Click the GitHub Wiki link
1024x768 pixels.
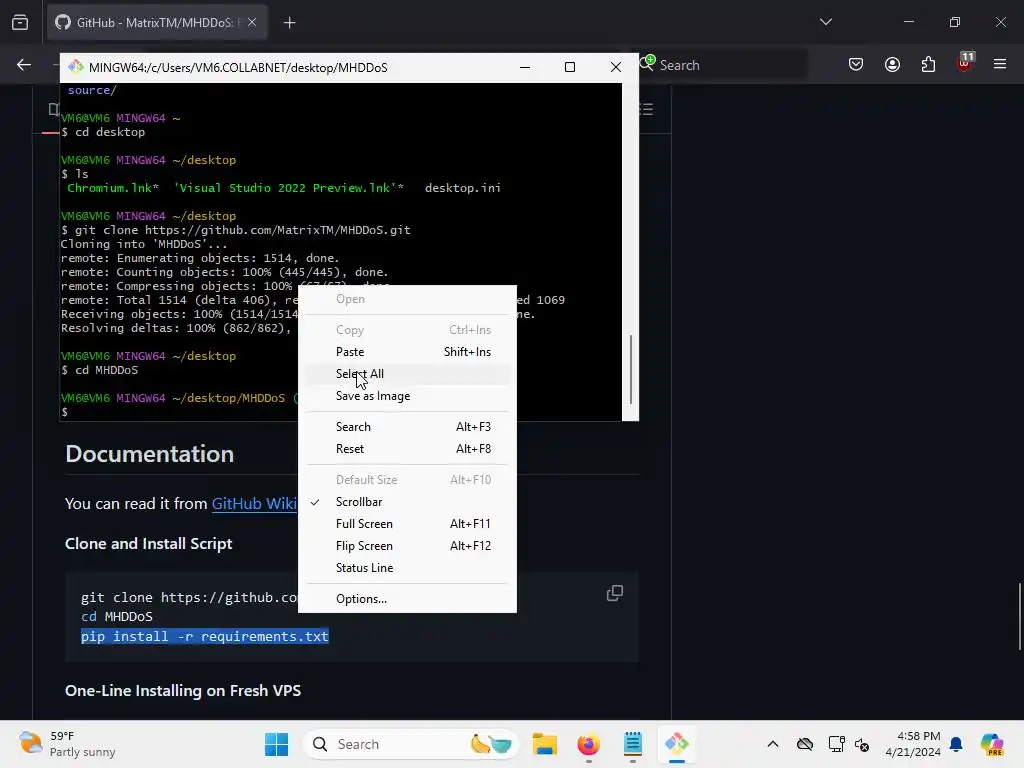tap(254, 504)
